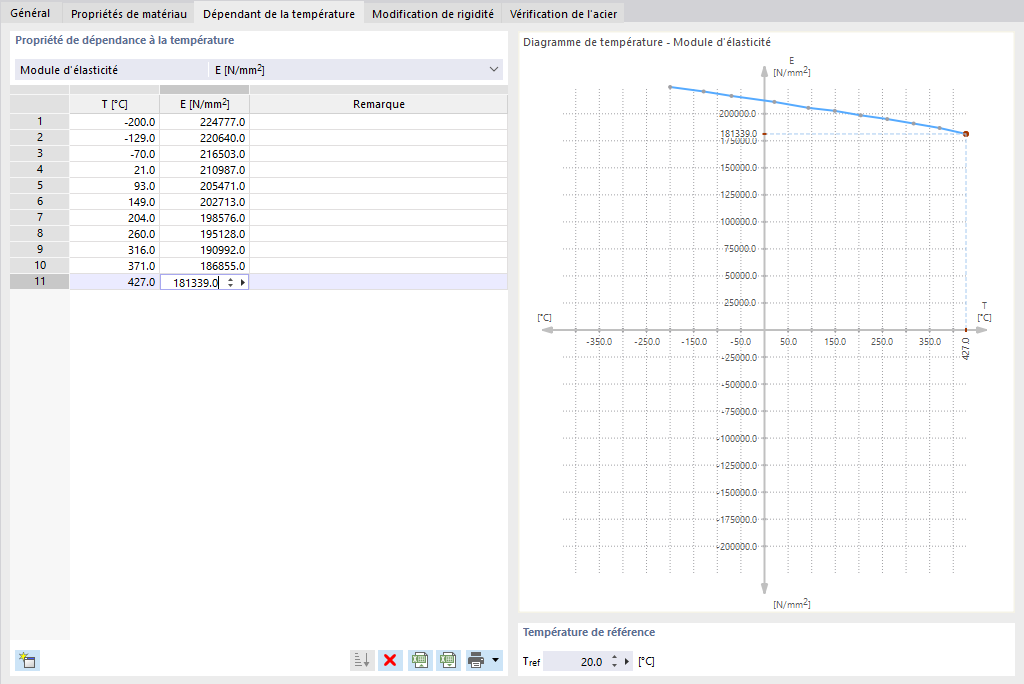Open the Propriétés de matériau tab

click(129, 13)
